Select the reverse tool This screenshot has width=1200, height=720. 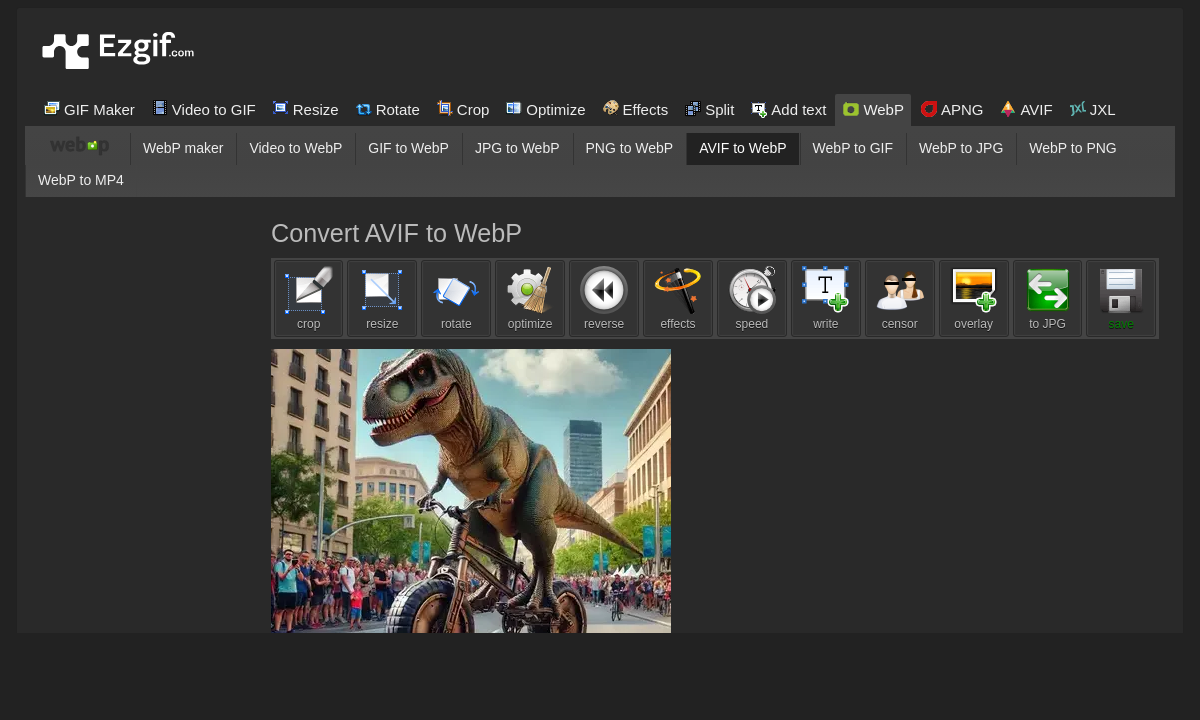pyautogui.click(x=604, y=298)
